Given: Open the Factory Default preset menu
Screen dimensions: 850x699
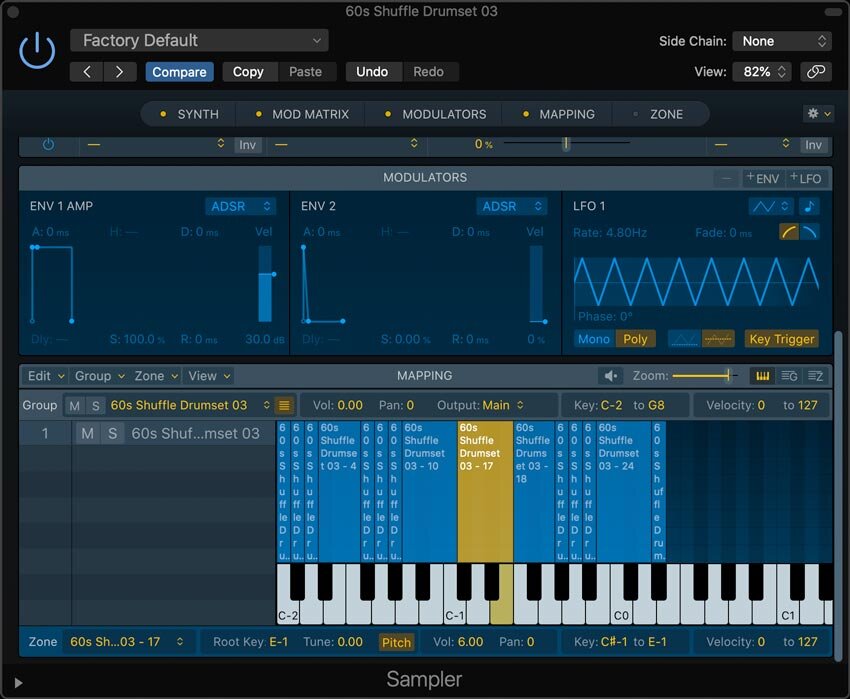Looking at the screenshot, I should (x=198, y=40).
